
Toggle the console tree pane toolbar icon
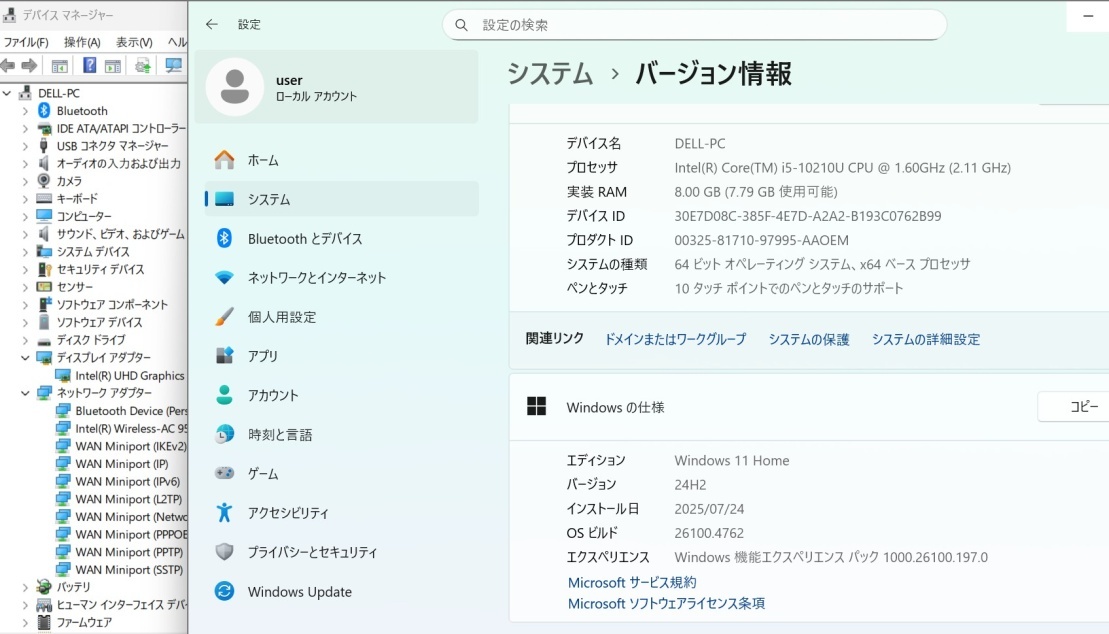coord(59,66)
